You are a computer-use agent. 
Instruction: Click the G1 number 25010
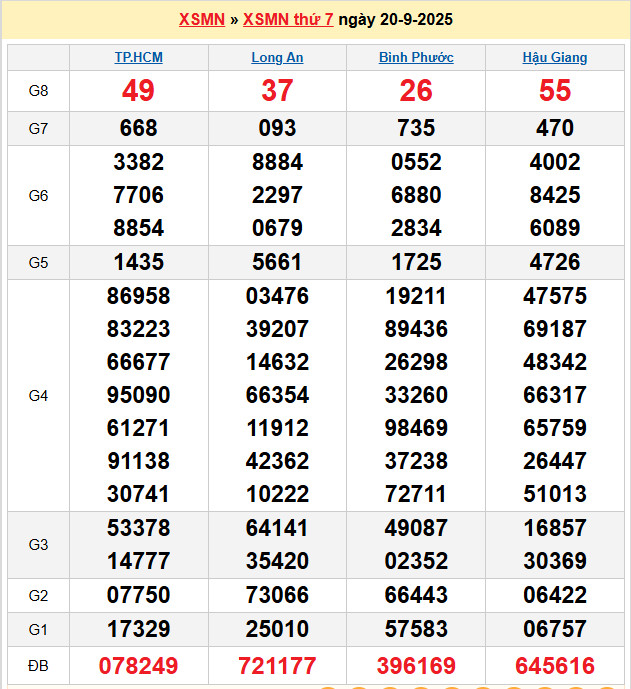pos(277,629)
